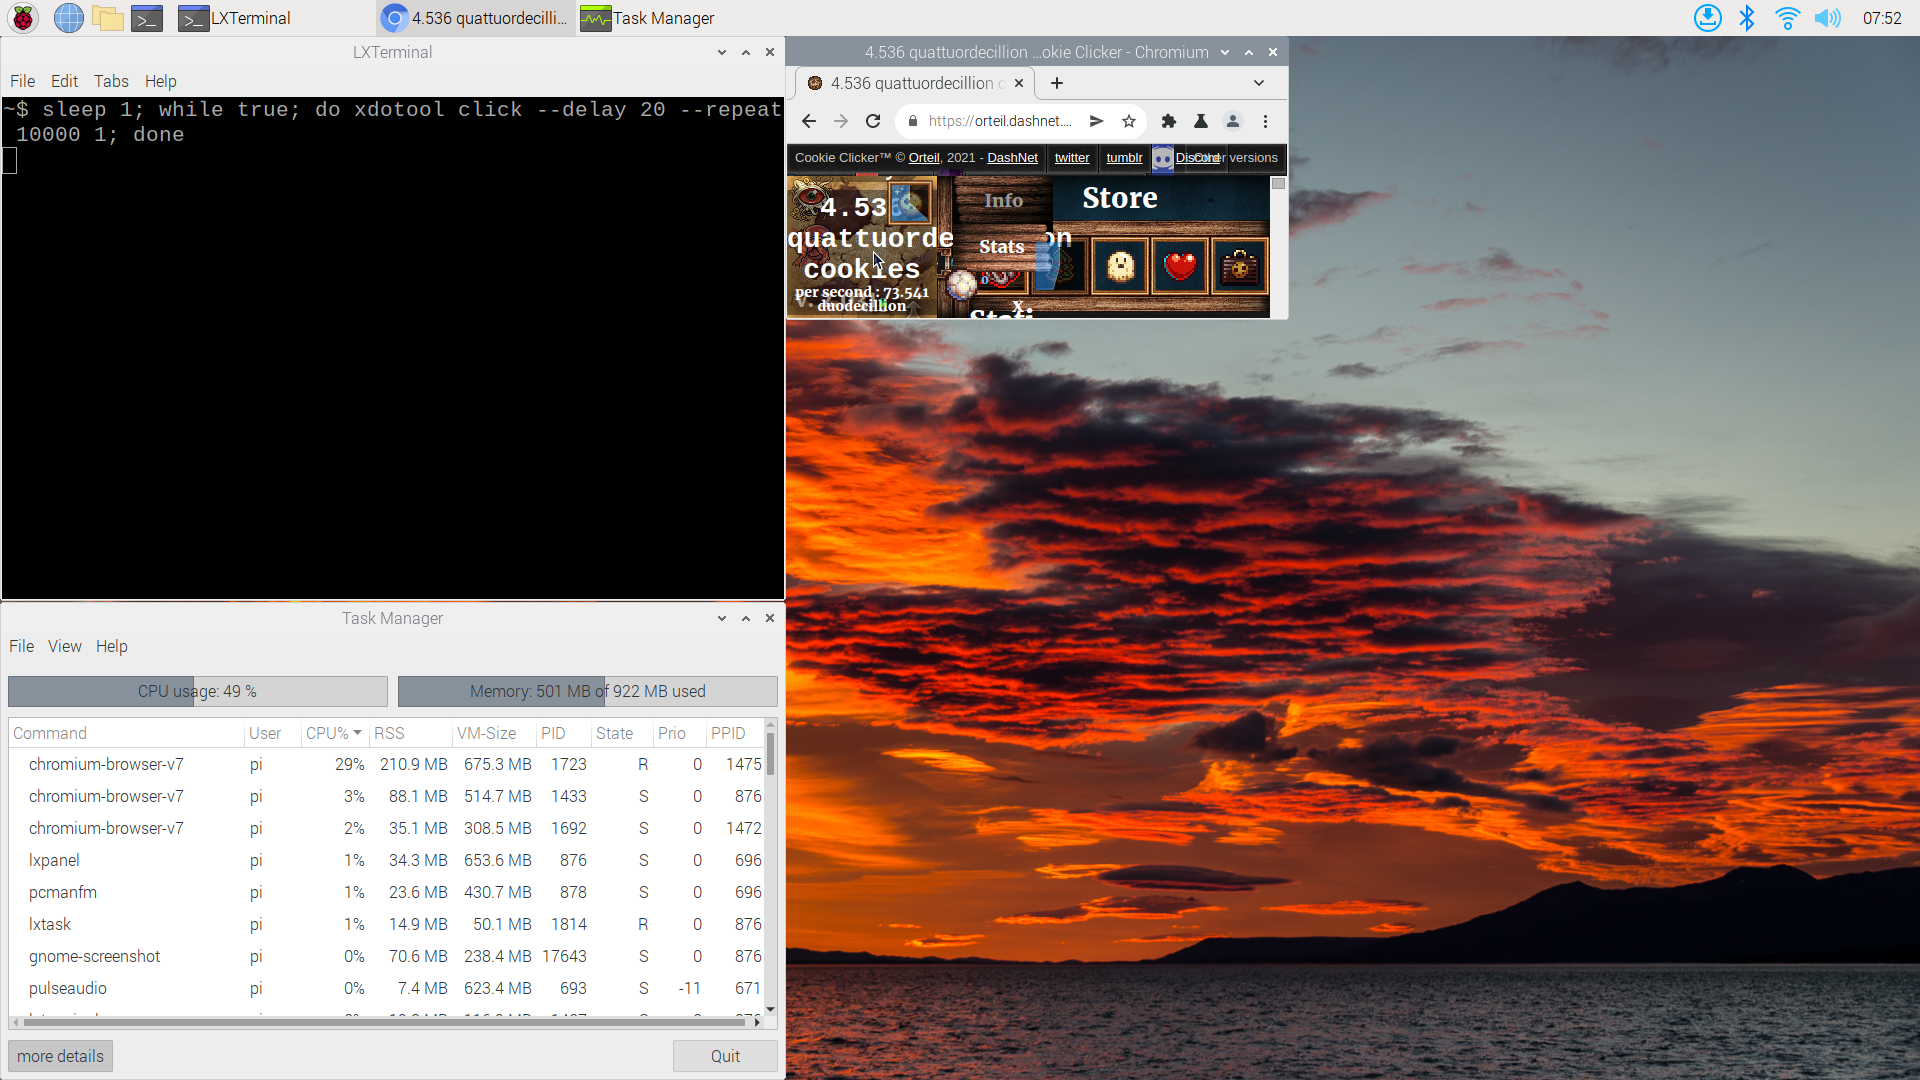Click the Chromium extensions puzzle icon

tap(1168, 121)
